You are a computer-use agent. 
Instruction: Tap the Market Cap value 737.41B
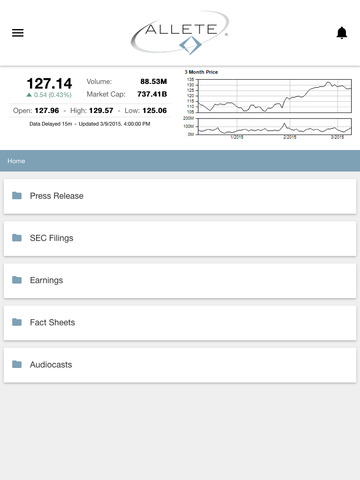pyautogui.click(x=152, y=94)
